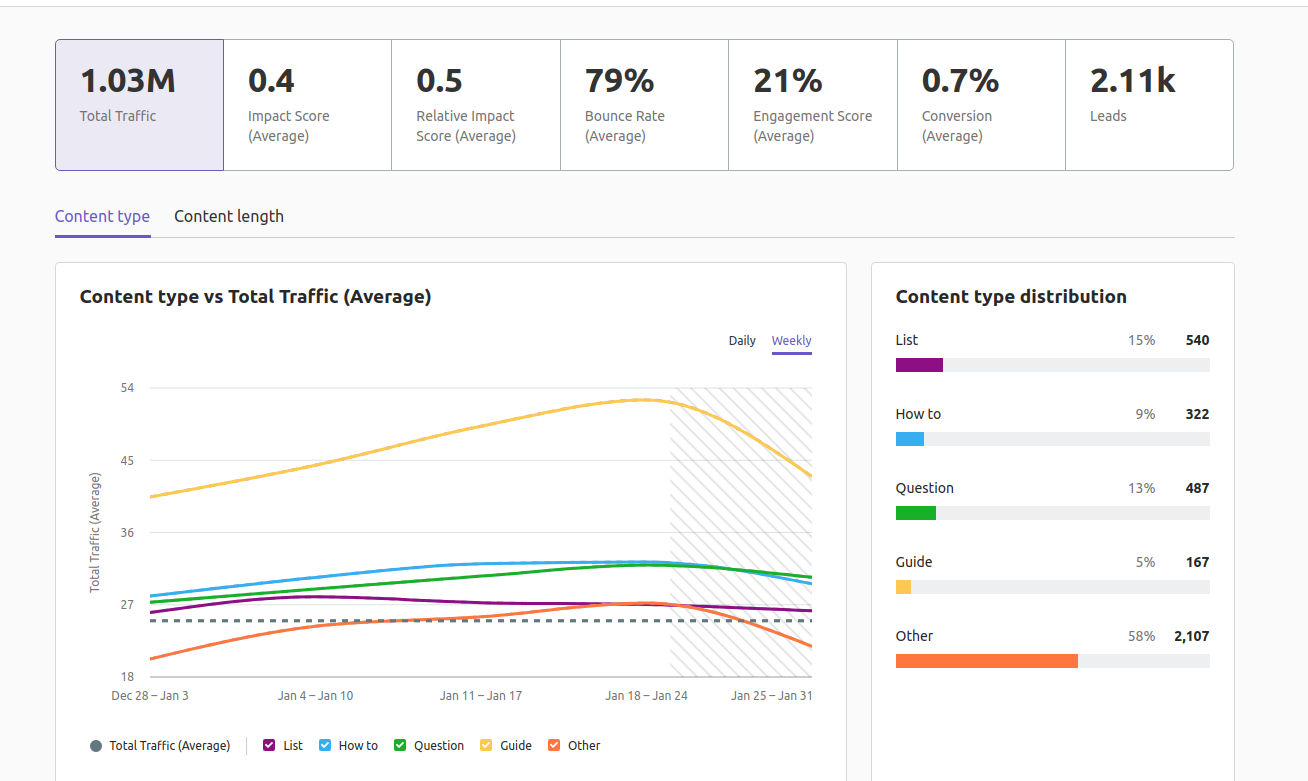
Task: Pick the Conversion (Average) card
Action: pyautogui.click(x=980, y=105)
